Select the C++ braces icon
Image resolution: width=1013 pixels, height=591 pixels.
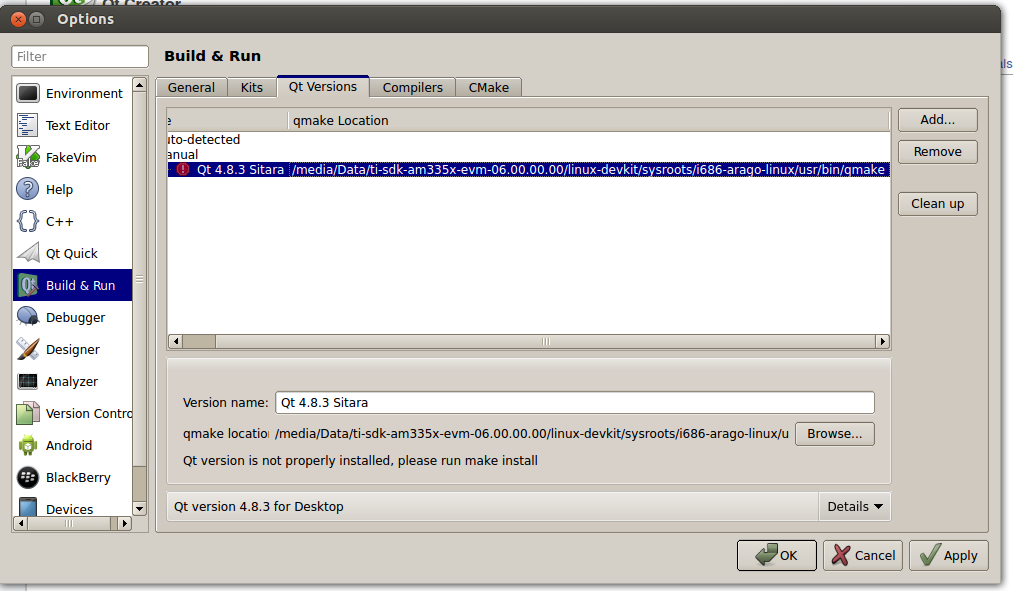28,222
